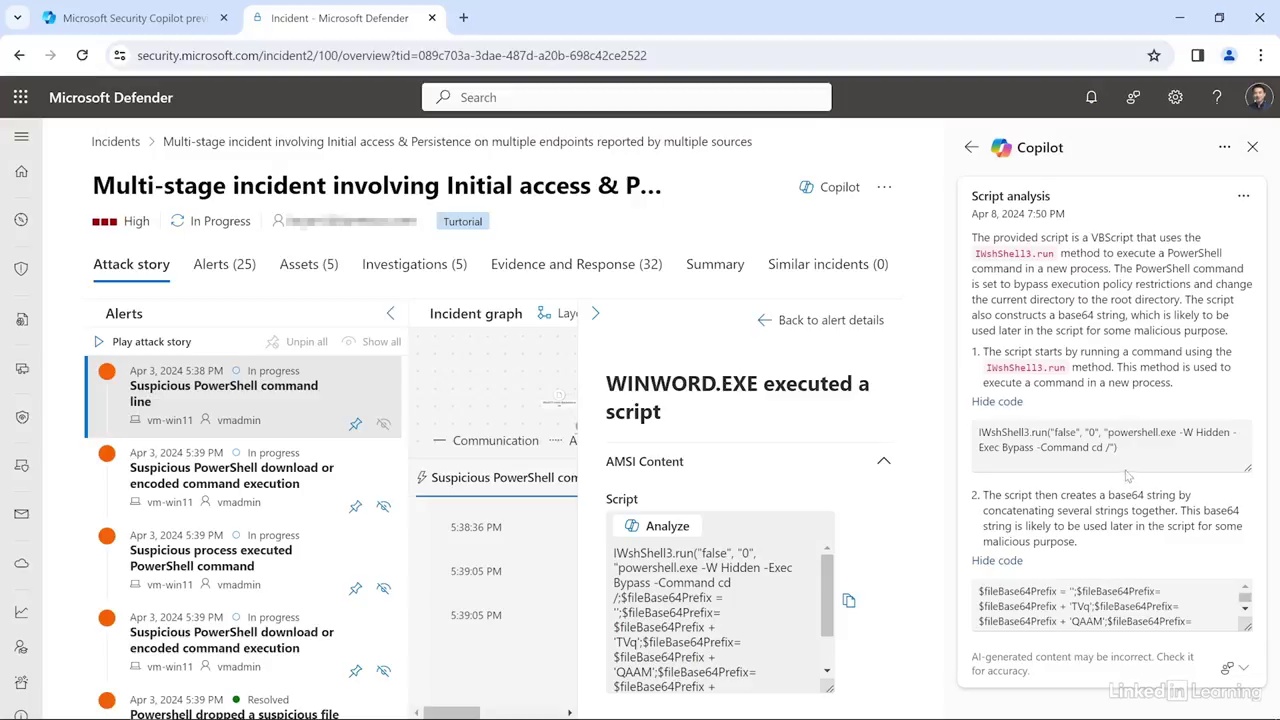Image resolution: width=1280 pixels, height=720 pixels.
Task: Go to Home in left sidebar
Action: (21, 172)
